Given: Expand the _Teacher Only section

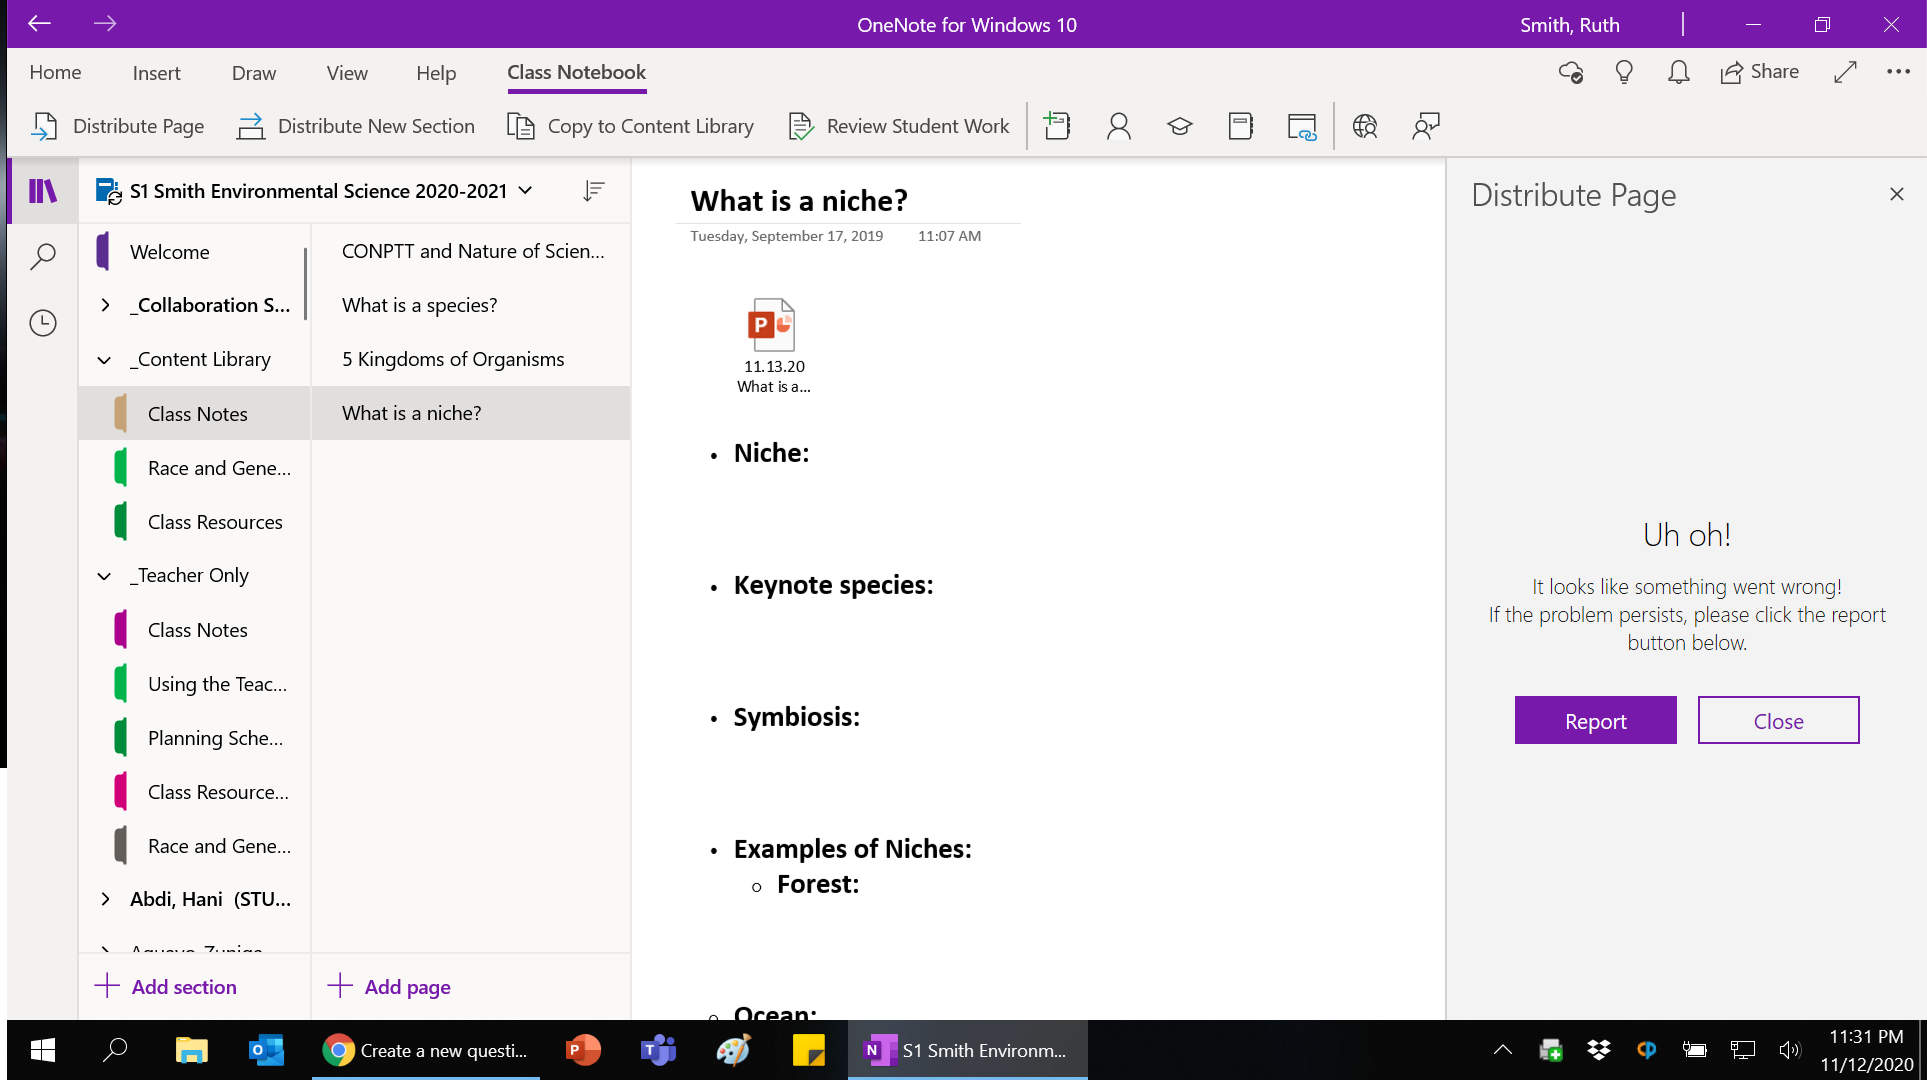Looking at the screenshot, I should pyautogui.click(x=103, y=574).
